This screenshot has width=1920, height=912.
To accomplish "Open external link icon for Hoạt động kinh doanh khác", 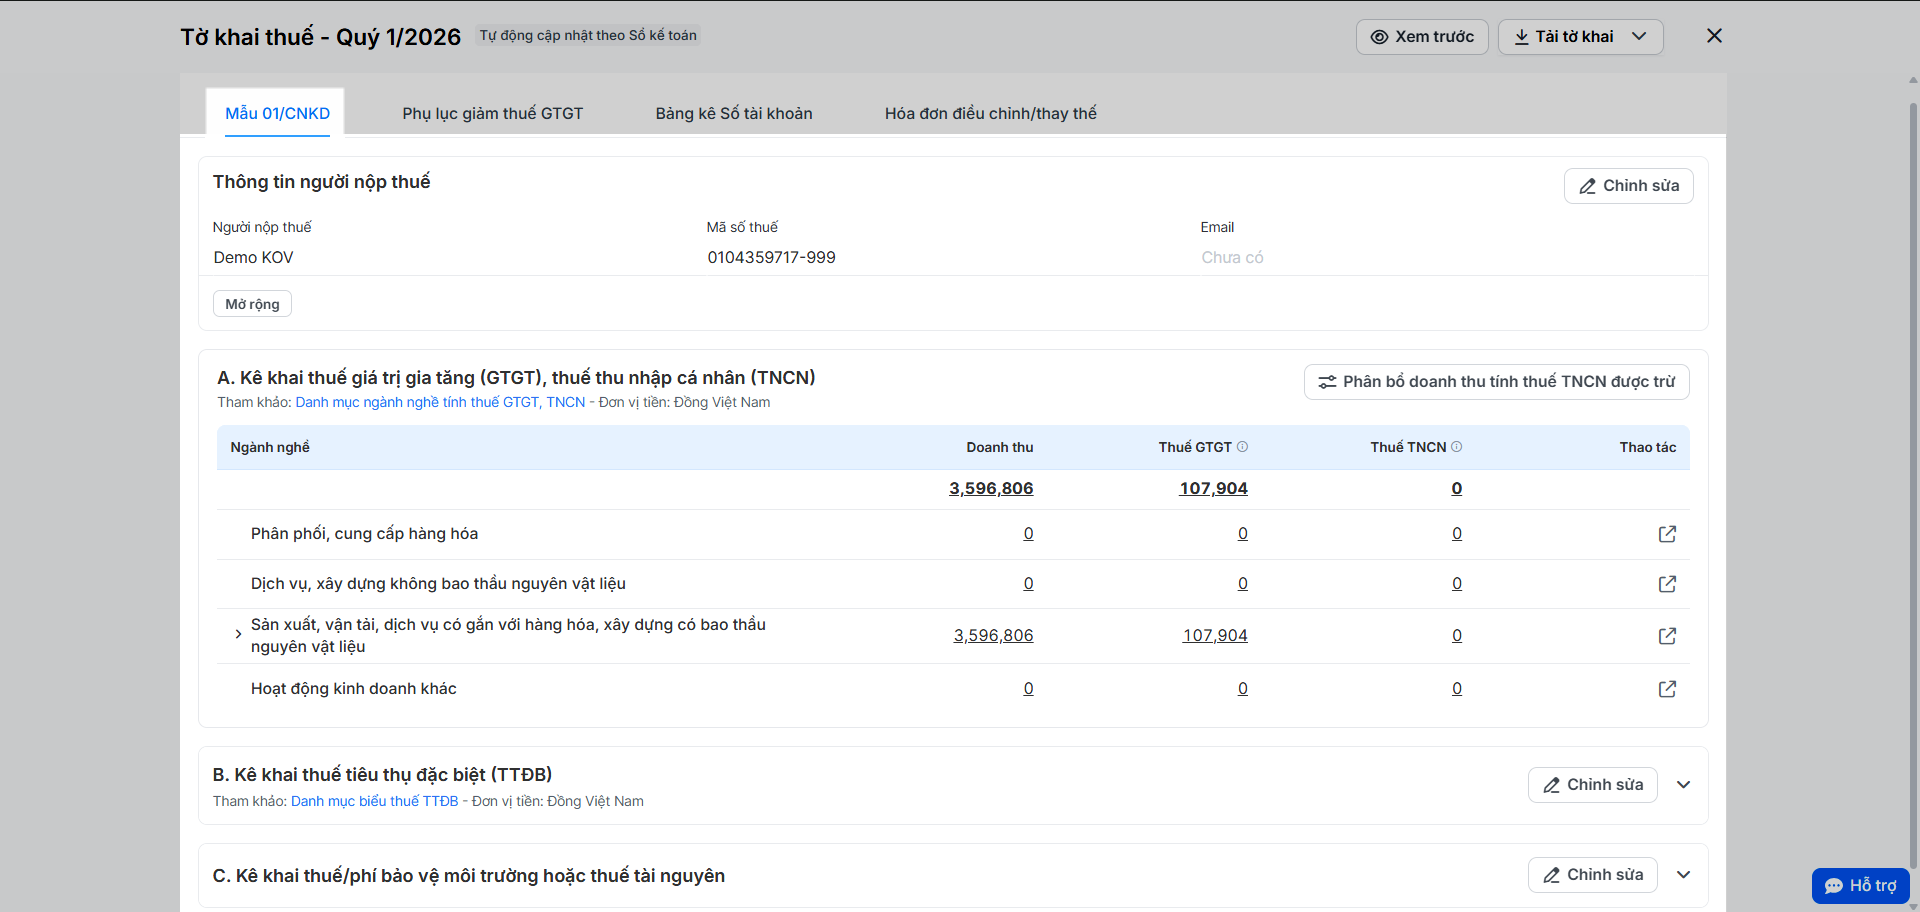I will pos(1667,689).
